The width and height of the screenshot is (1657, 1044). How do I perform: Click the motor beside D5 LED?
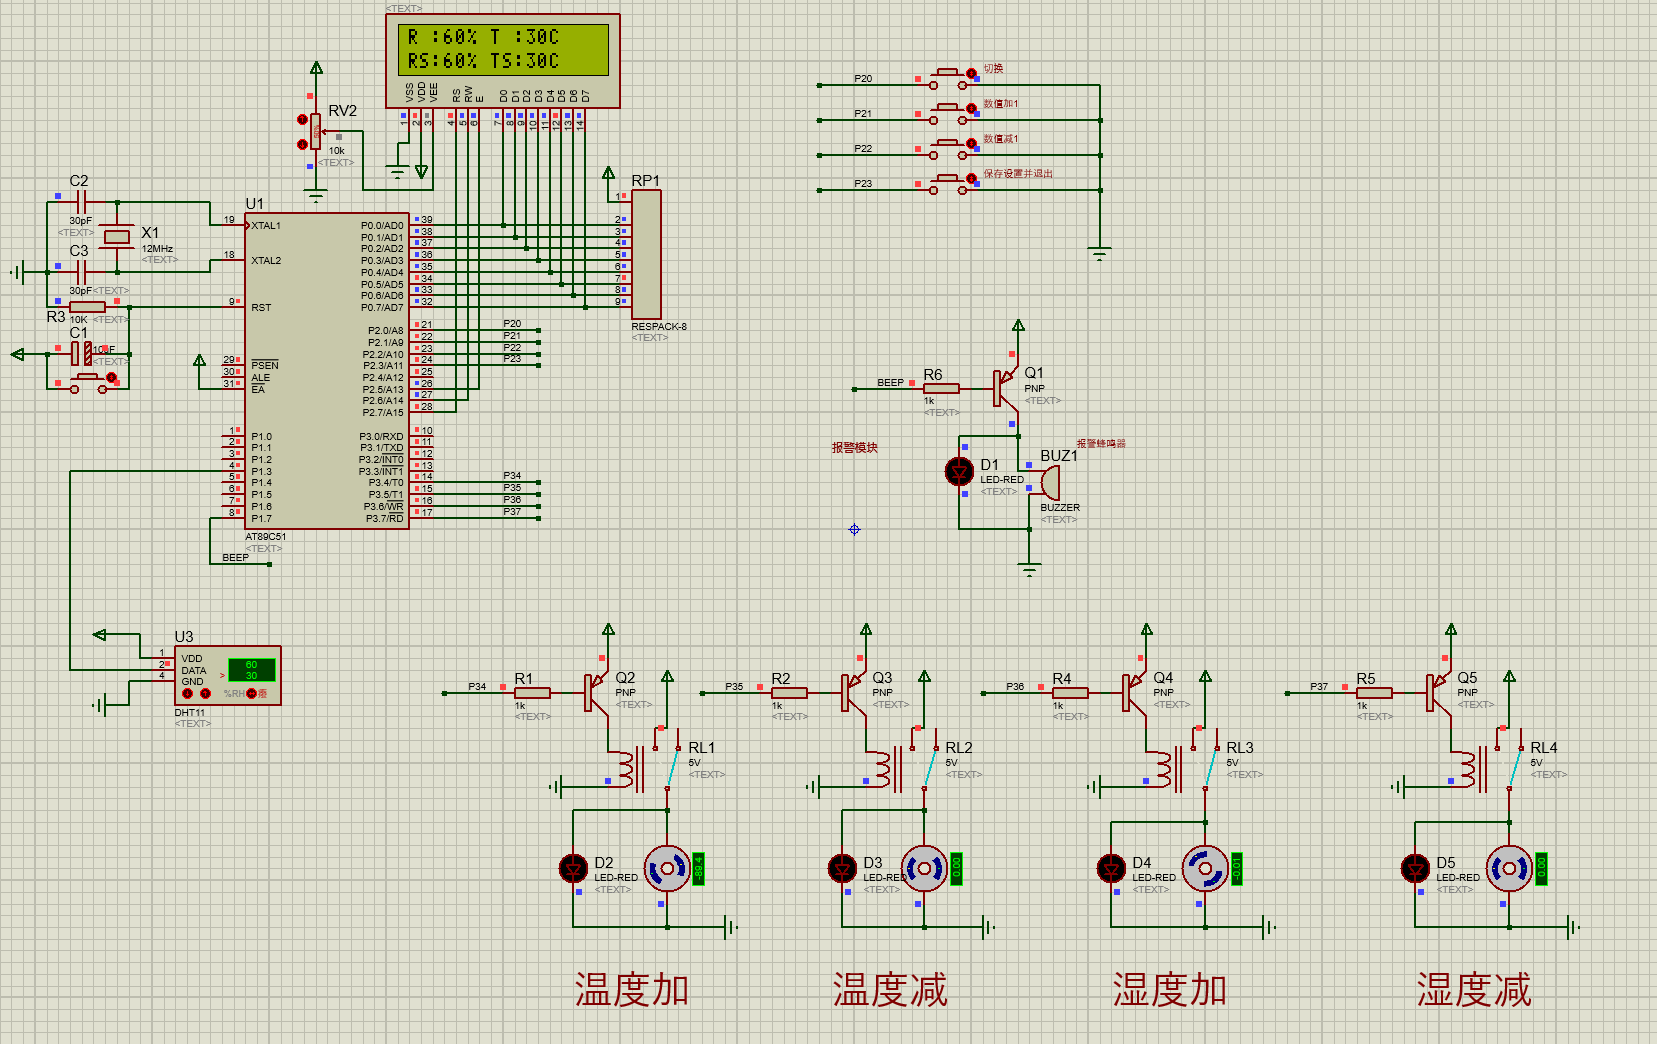[x=1509, y=868]
